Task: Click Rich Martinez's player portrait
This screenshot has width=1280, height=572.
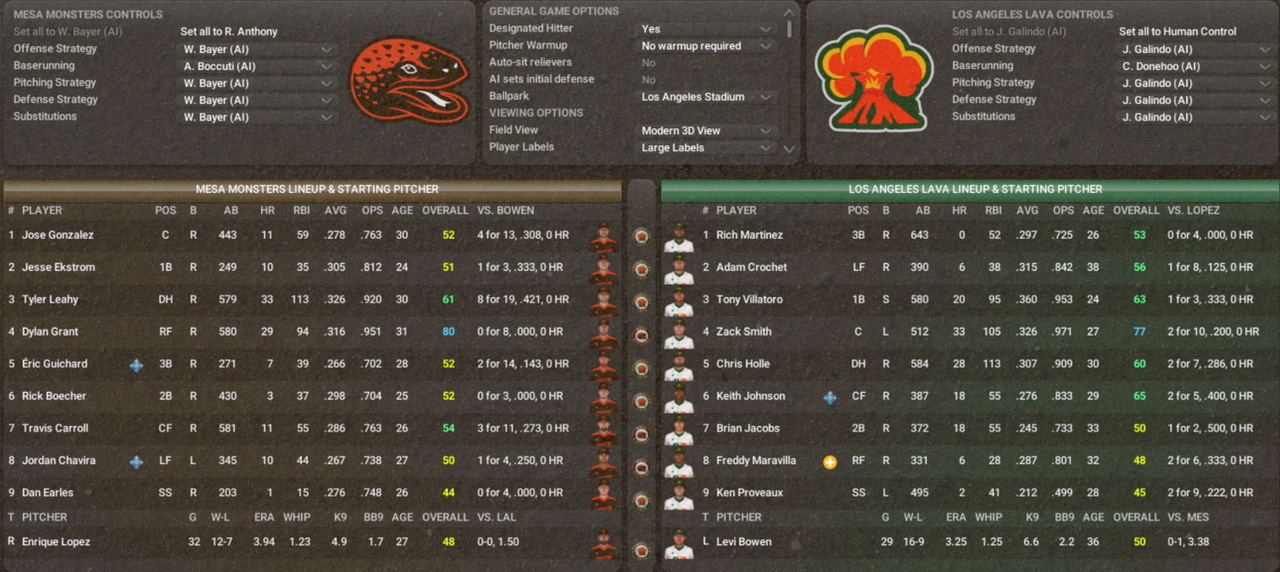Action: [x=679, y=236]
